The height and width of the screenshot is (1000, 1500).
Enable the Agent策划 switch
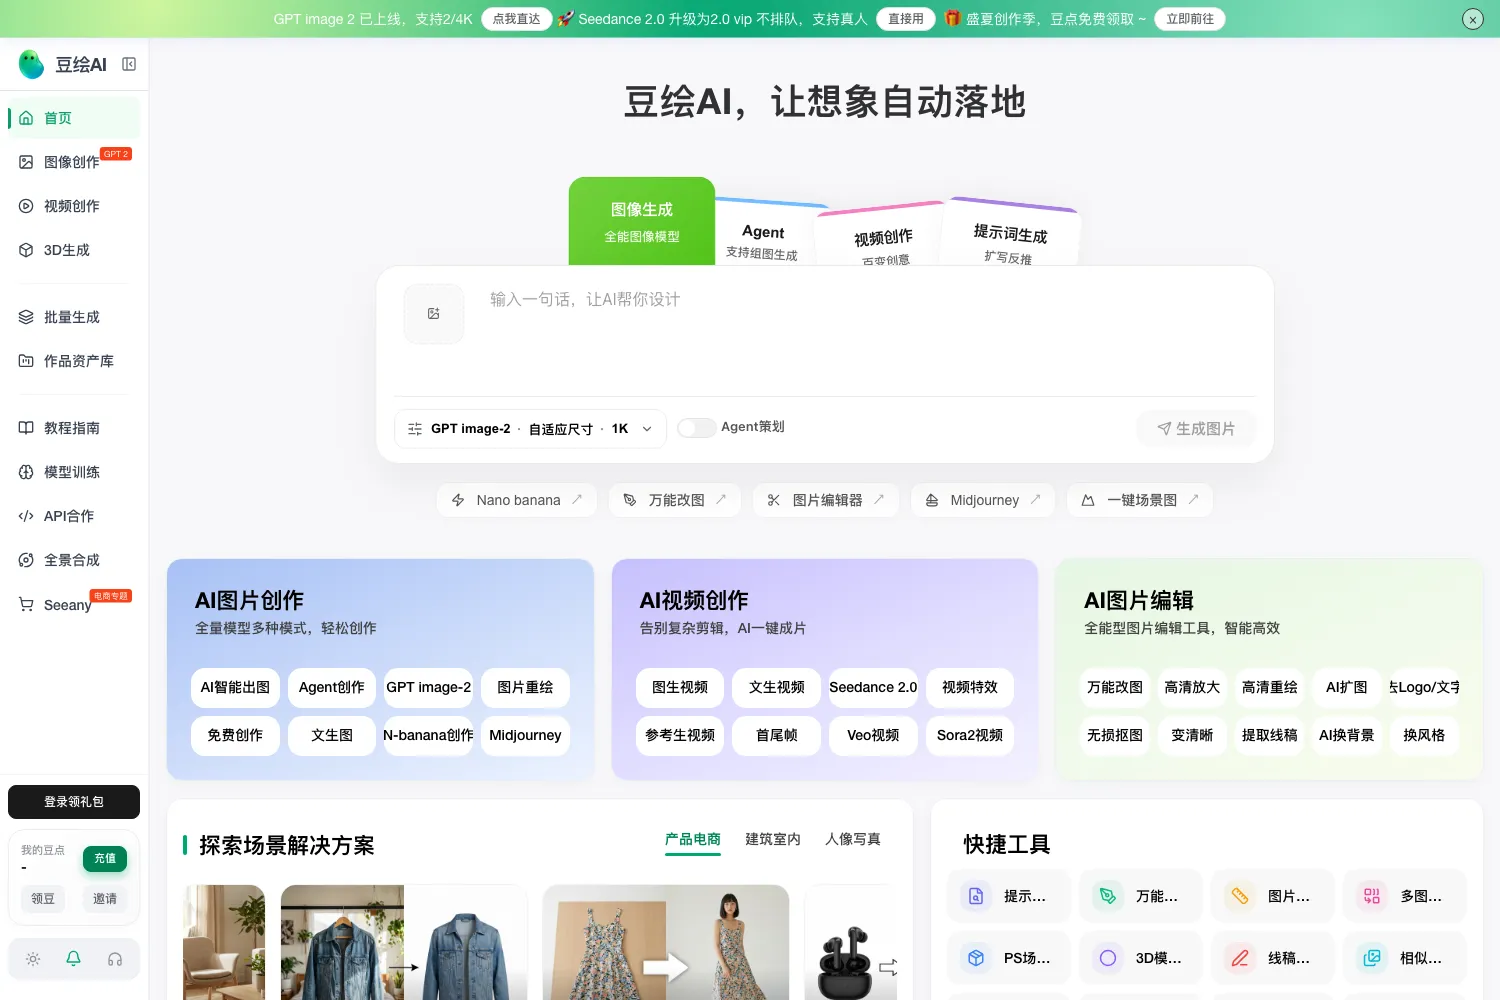pos(697,428)
